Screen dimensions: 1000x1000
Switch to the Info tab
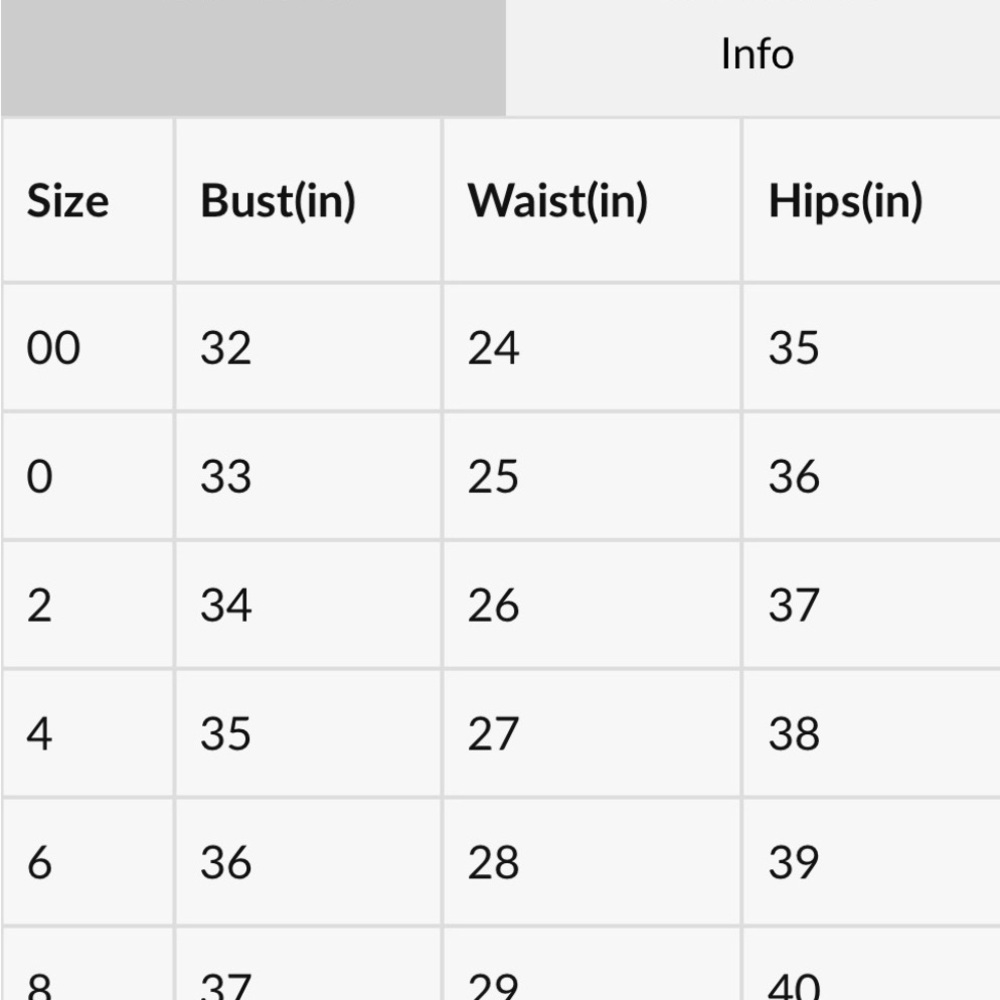753,57
